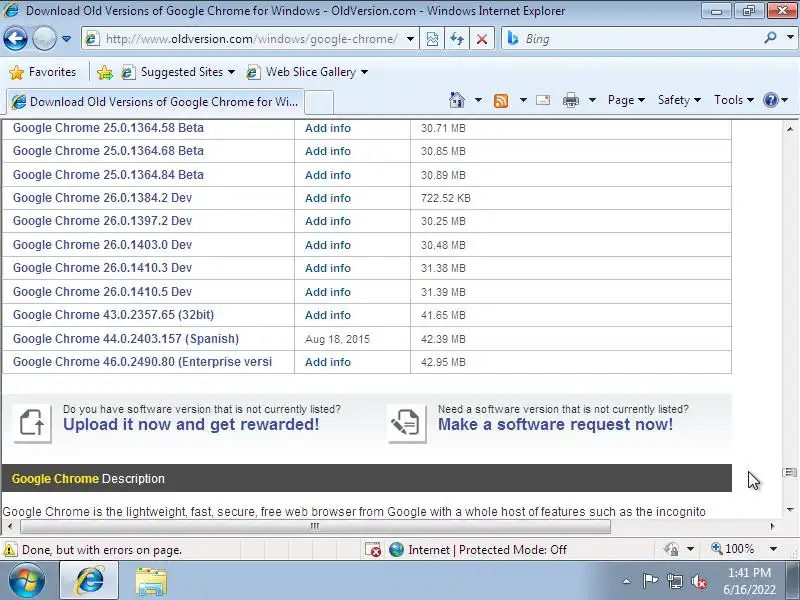Refresh the page with the Refresh icon
The width and height of the screenshot is (800, 600).
coord(457,39)
